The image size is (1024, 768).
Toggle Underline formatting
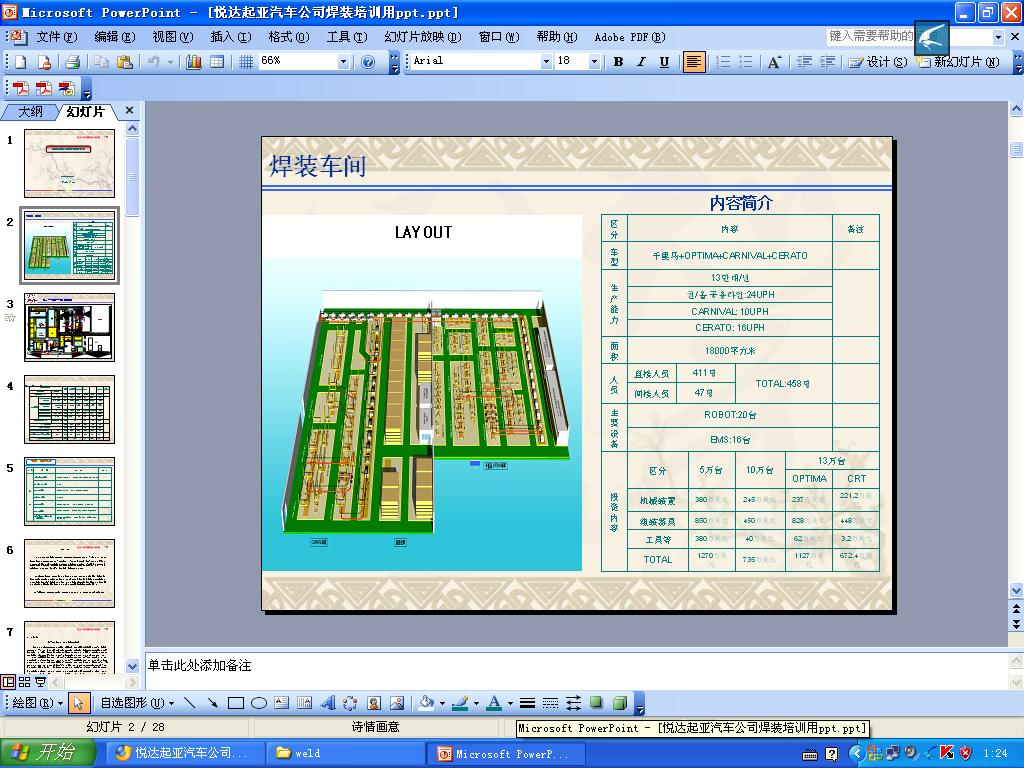click(x=664, y=61)
